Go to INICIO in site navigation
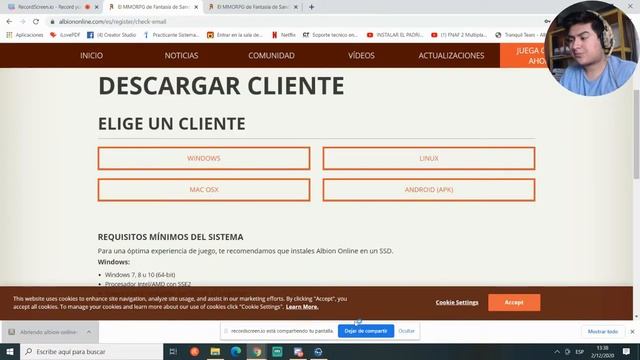 (x=91, y=56)
